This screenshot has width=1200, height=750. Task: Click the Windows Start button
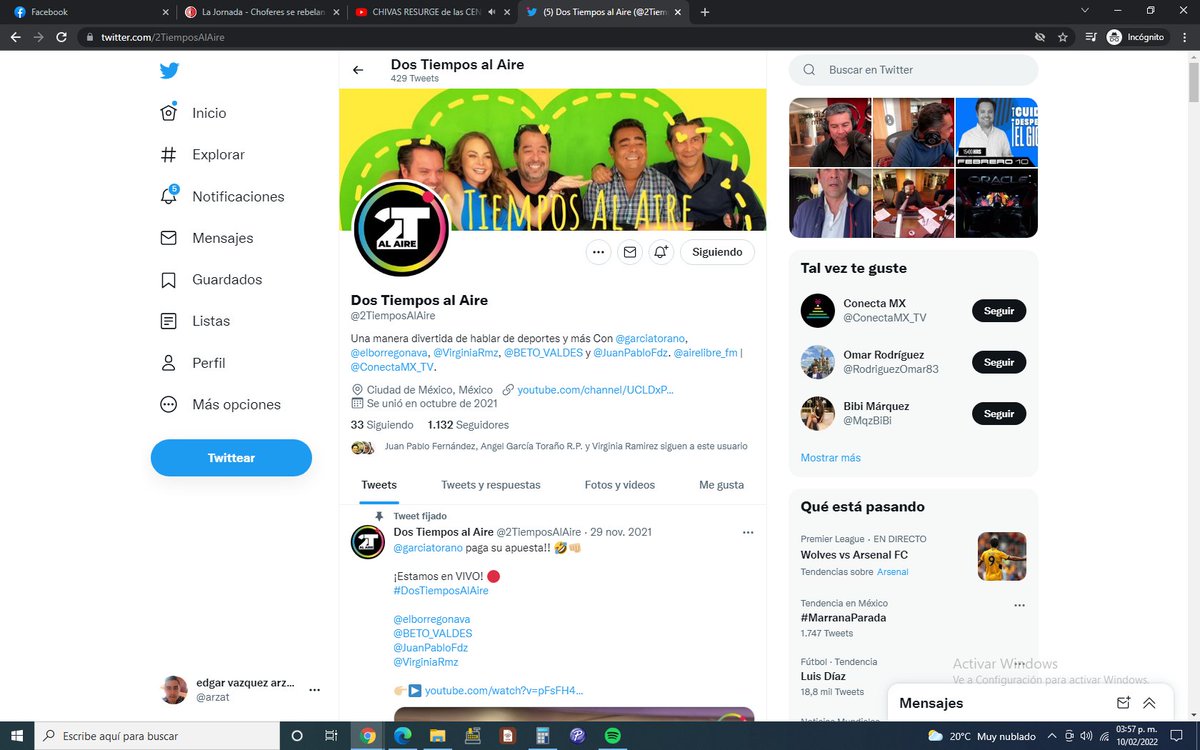[17, 736]
